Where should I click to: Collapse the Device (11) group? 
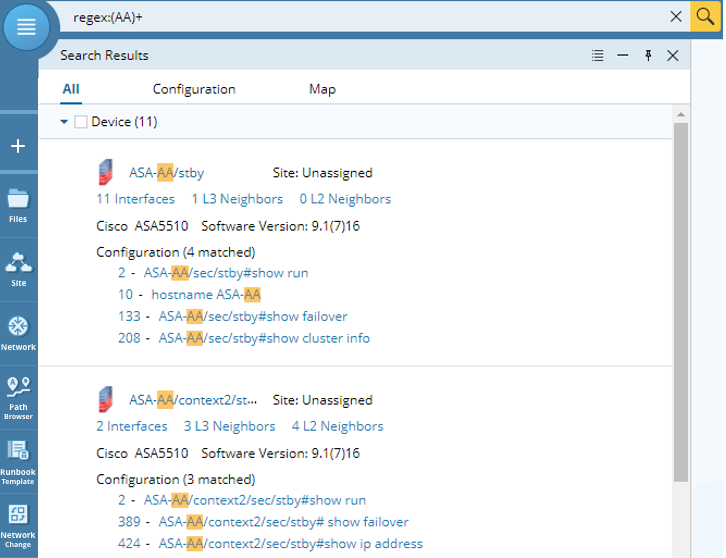click(x=64, y=122)
